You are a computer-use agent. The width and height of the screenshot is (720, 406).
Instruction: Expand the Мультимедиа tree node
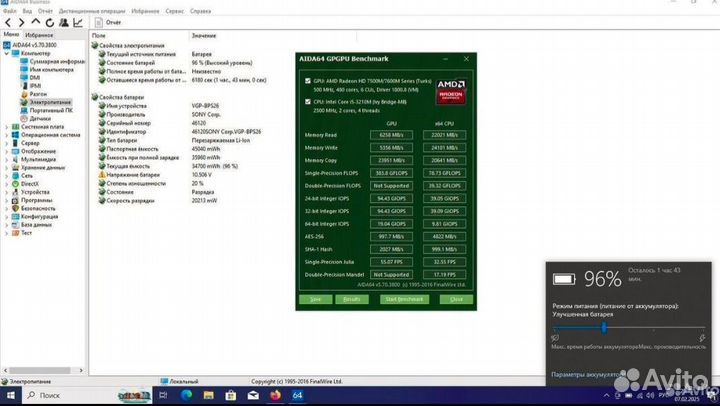click(6, 159)
